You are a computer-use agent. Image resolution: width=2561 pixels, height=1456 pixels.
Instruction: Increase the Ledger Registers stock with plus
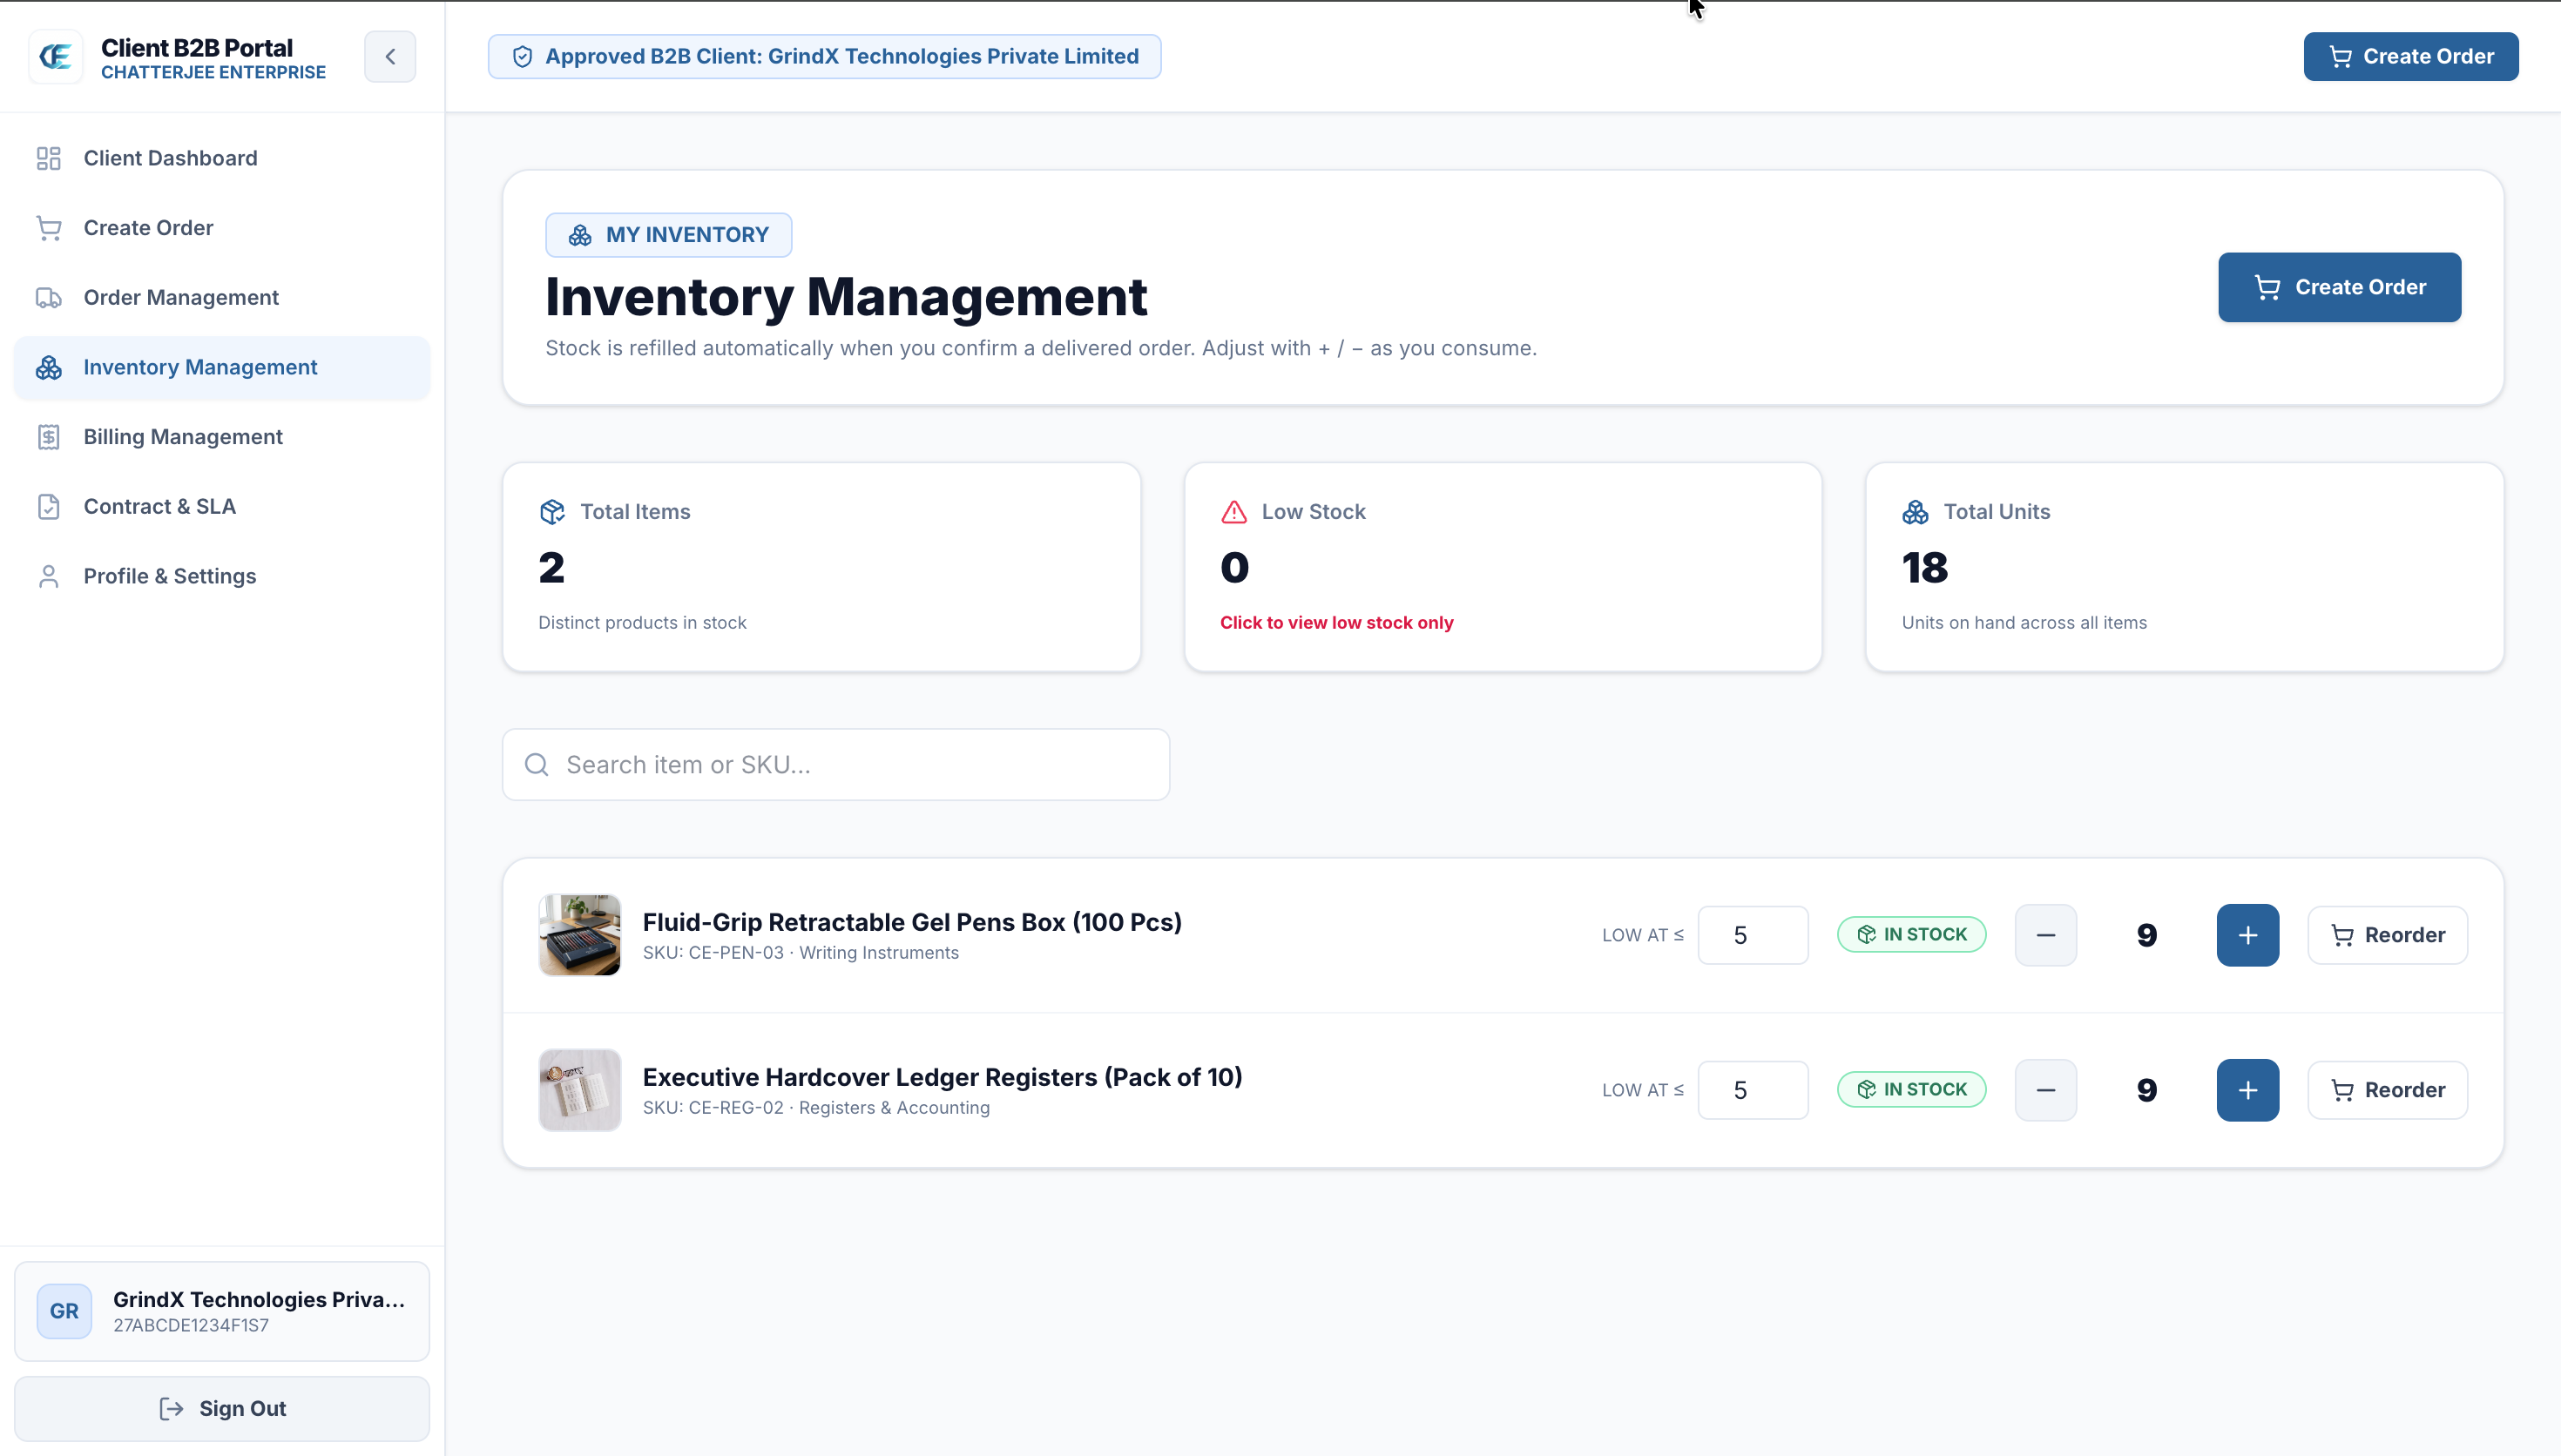(x=2248, y=1090)
